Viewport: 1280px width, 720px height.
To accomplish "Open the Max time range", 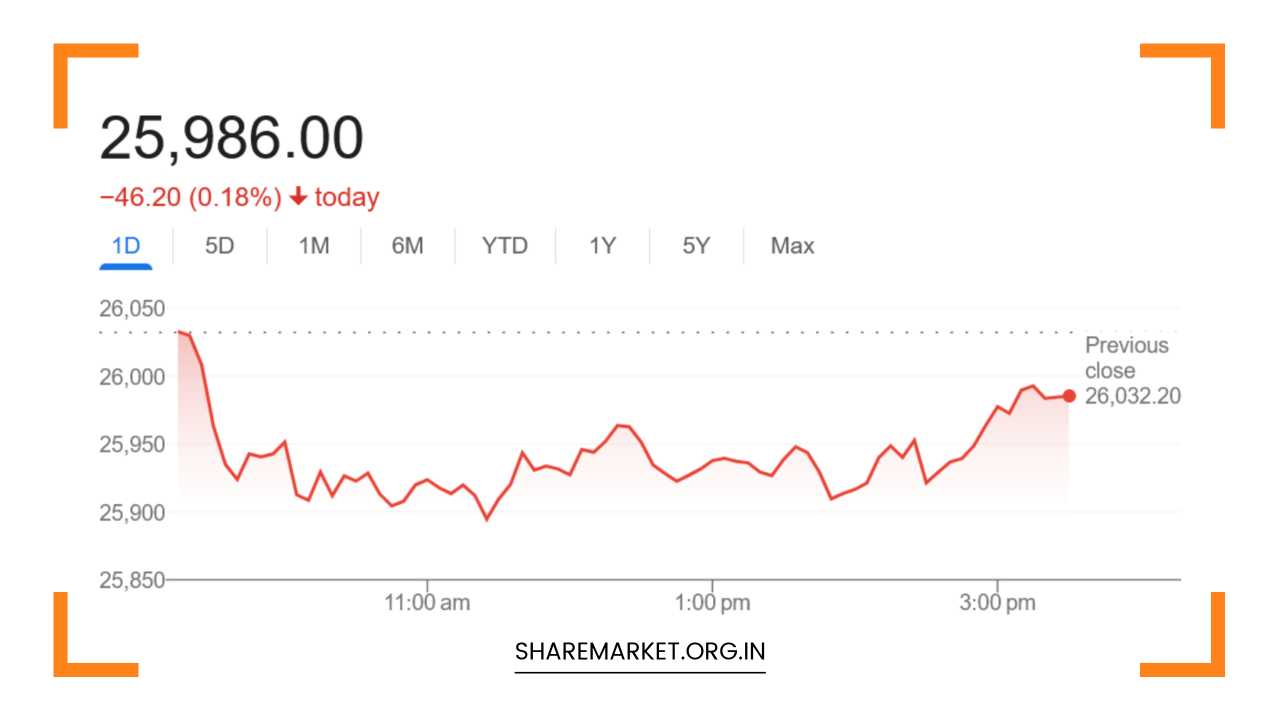I will [791, 245].
